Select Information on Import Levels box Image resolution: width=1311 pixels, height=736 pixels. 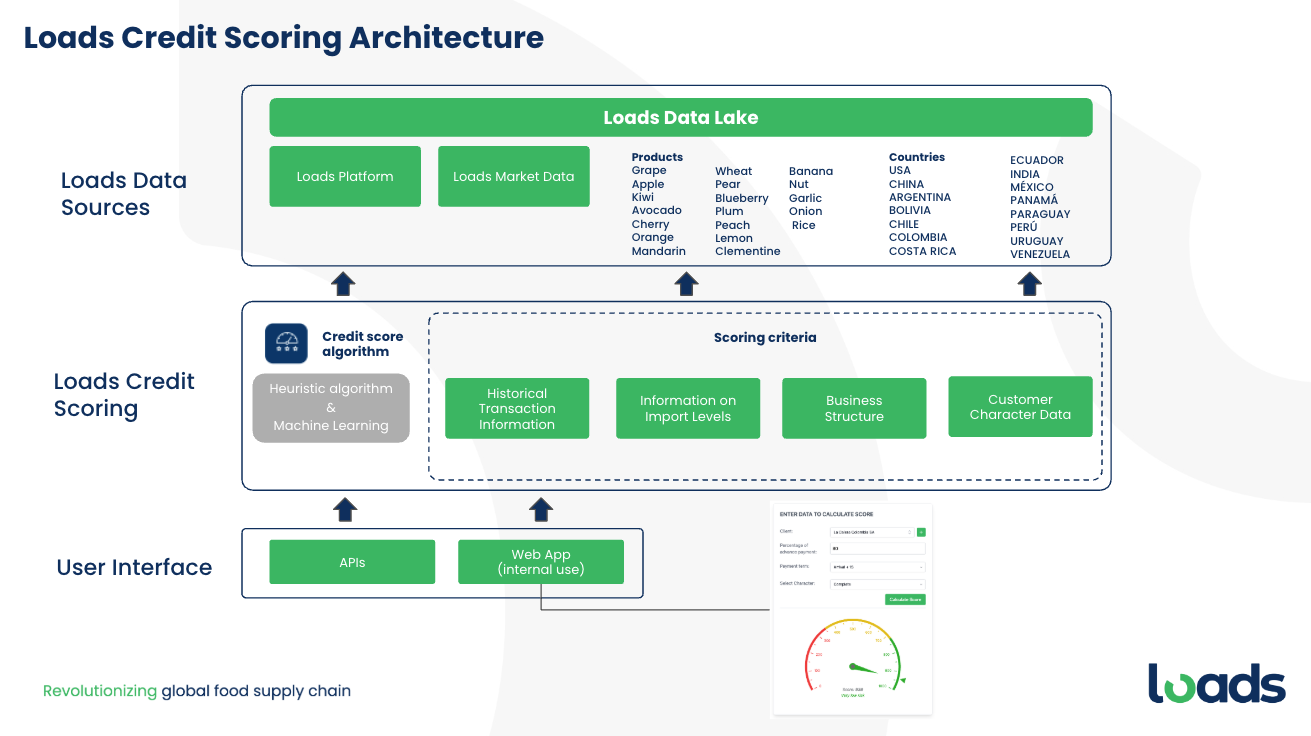688,408
